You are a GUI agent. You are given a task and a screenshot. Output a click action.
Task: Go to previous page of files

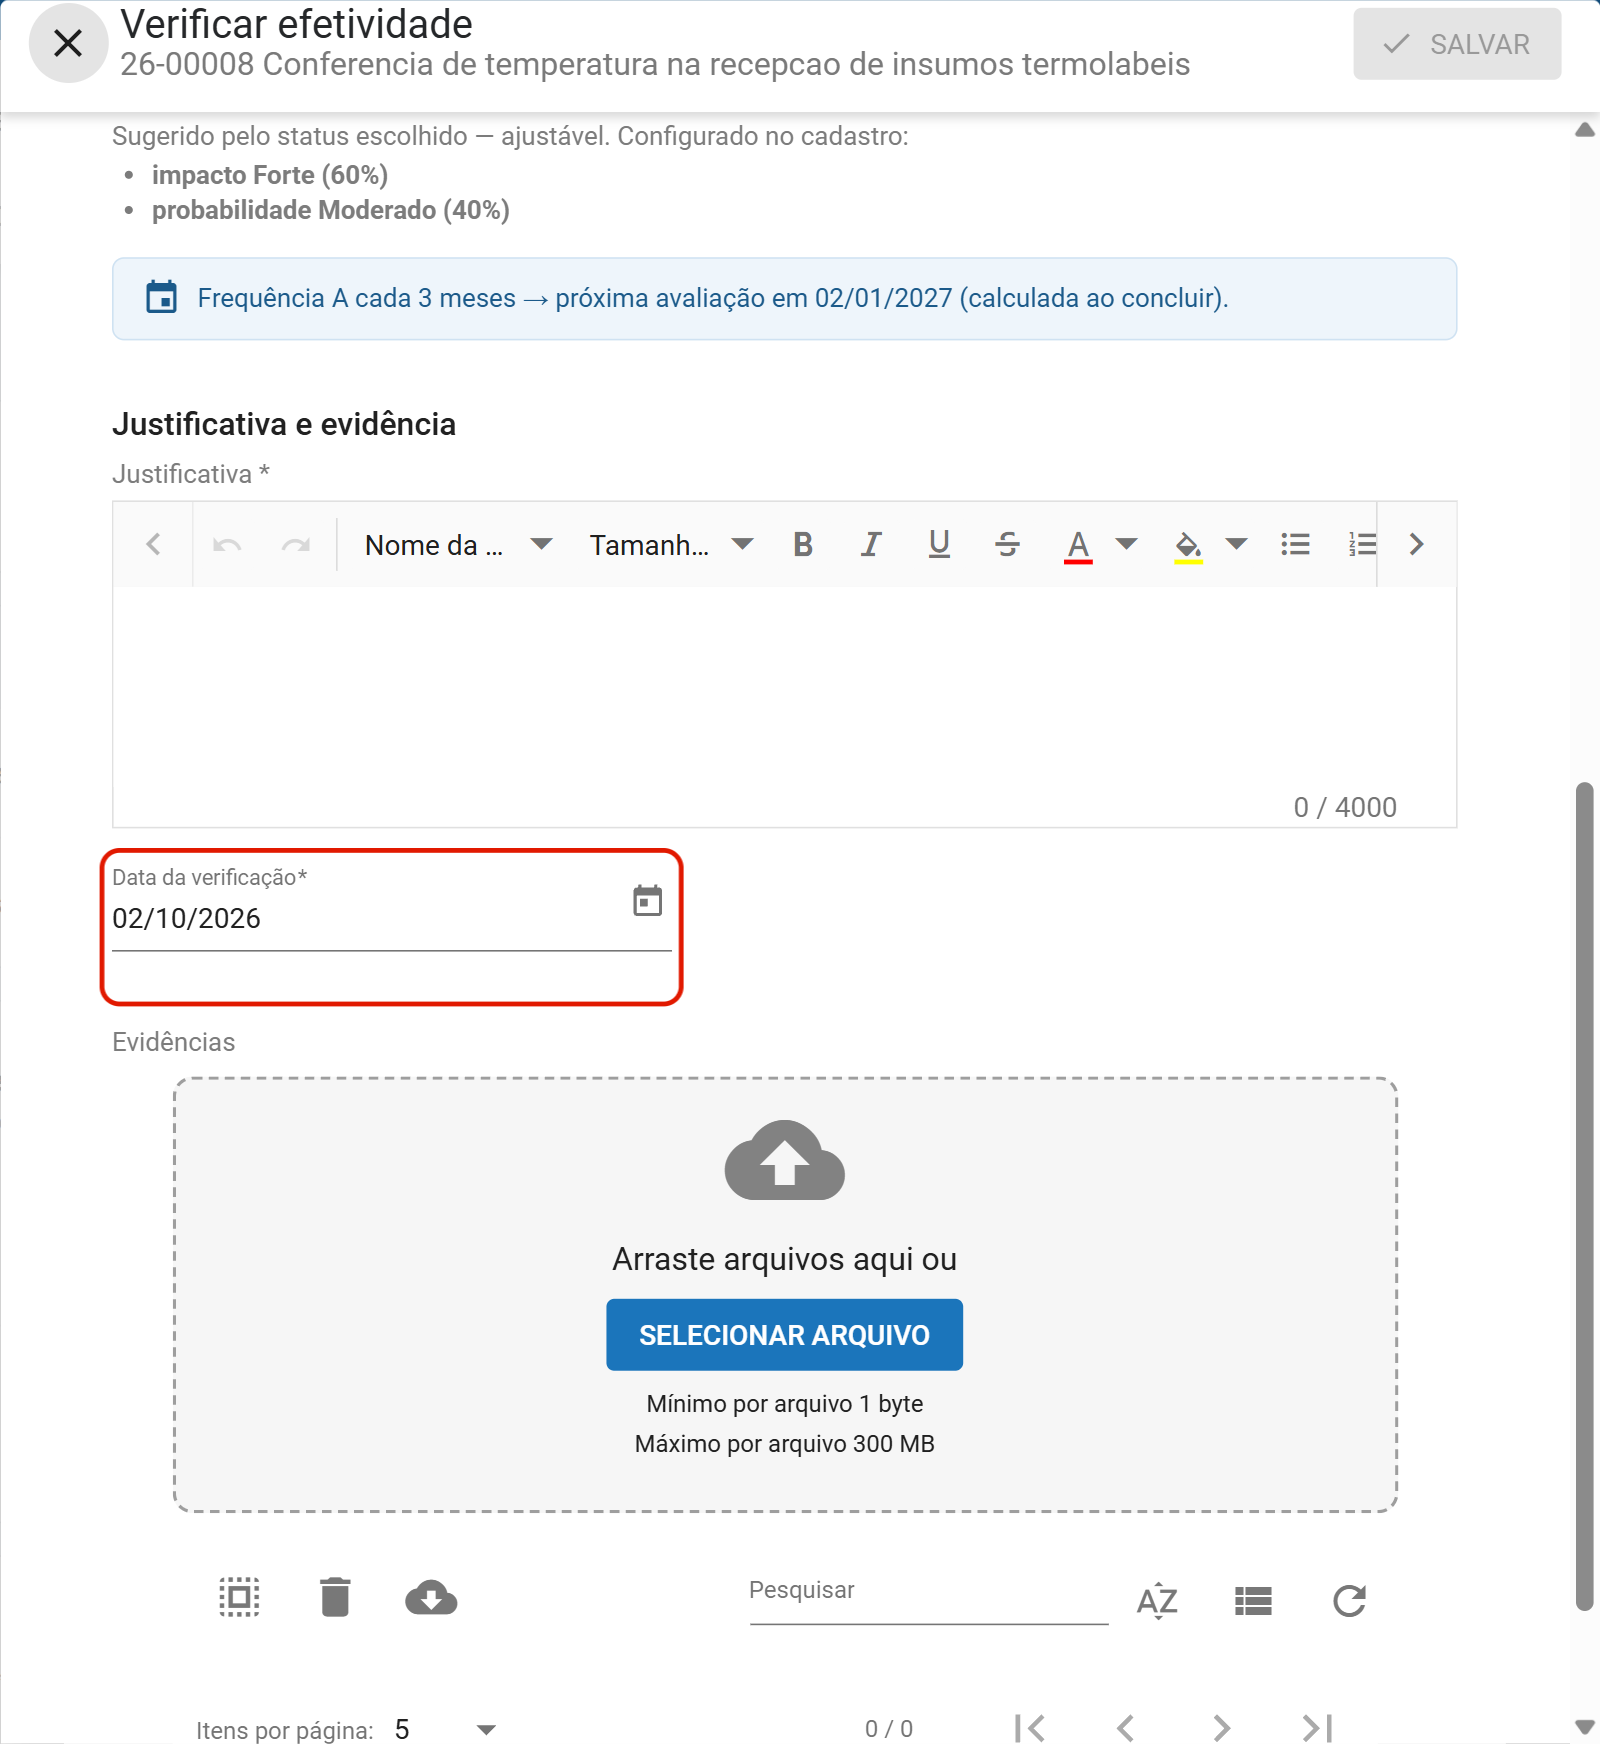[1126, 1728]
